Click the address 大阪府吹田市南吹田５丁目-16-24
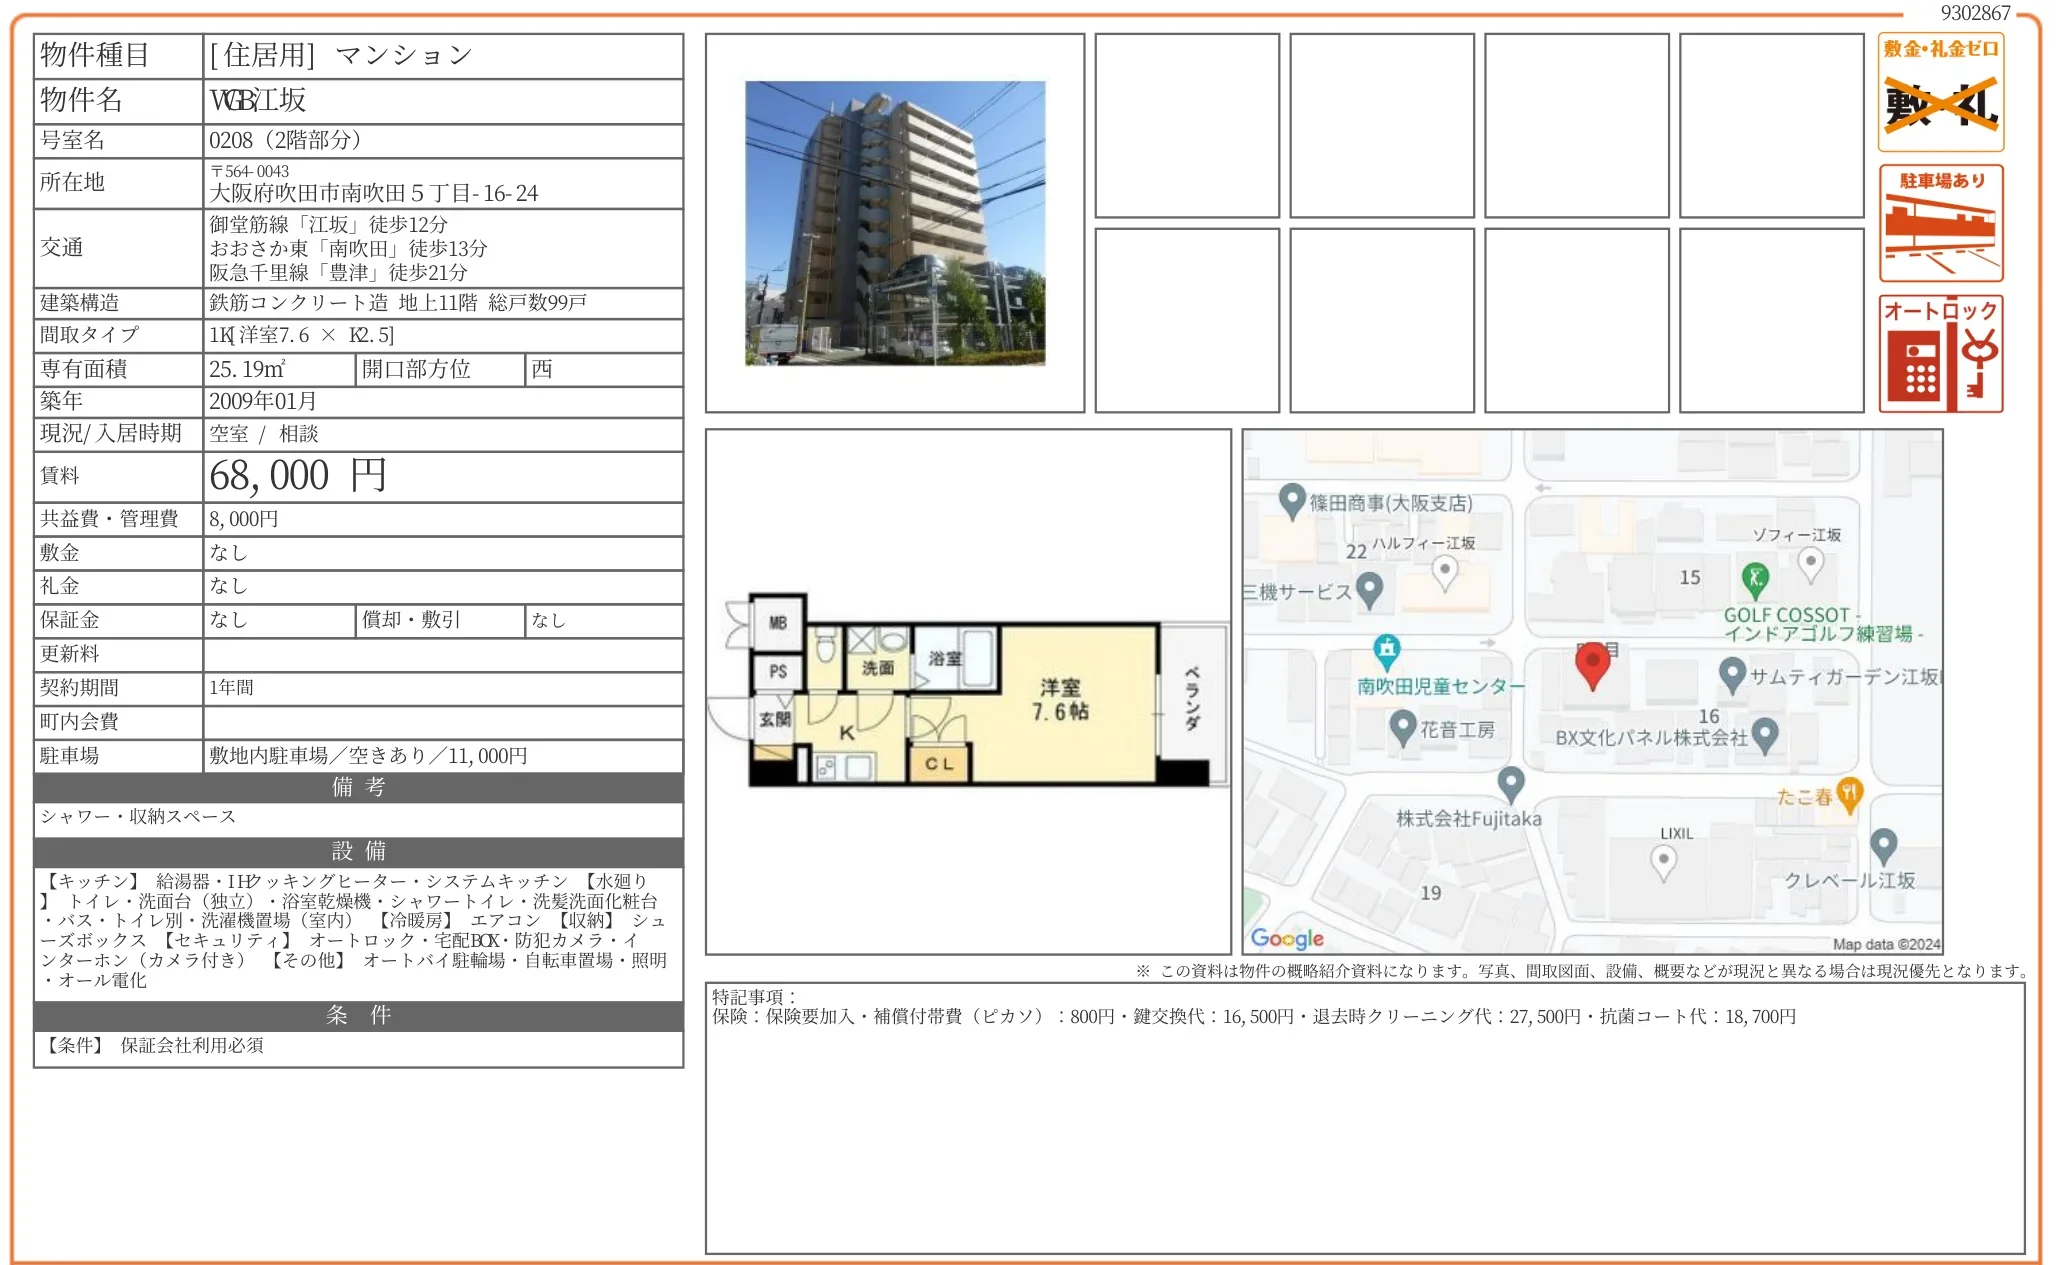Image resolution: width=2056 pixels, height=1265 pixels. point(374,193)
